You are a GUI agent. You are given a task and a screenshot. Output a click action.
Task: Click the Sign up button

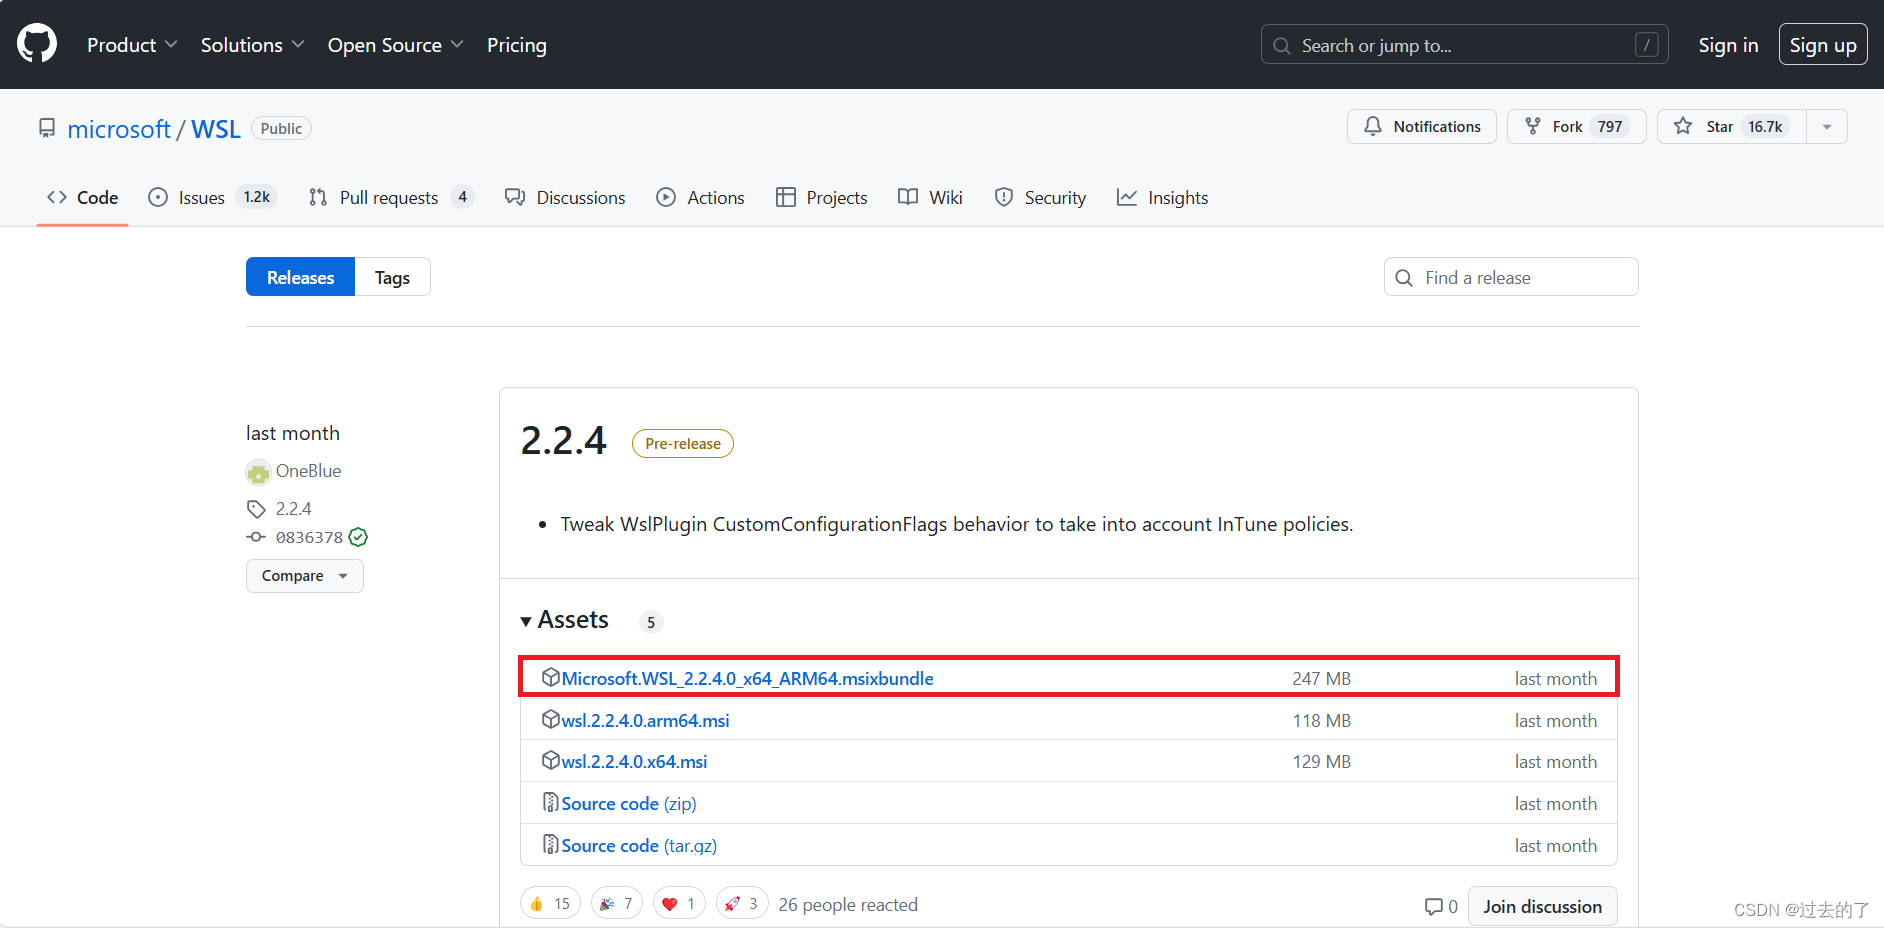1822,45
